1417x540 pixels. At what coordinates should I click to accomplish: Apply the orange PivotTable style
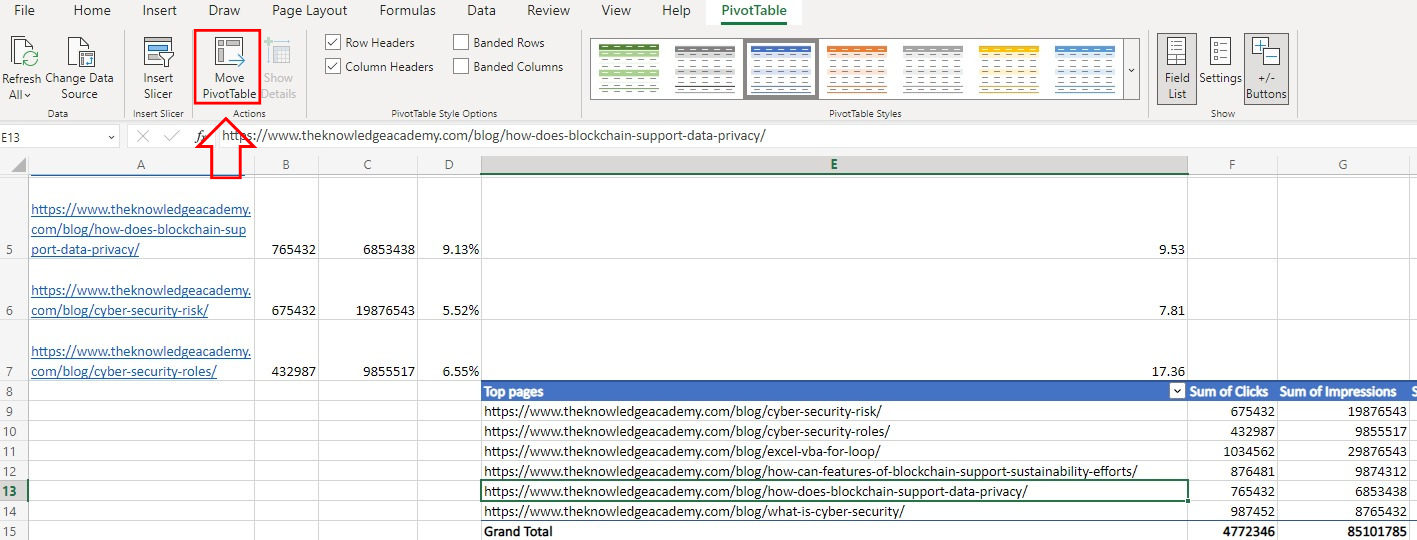tap(857, 70)
